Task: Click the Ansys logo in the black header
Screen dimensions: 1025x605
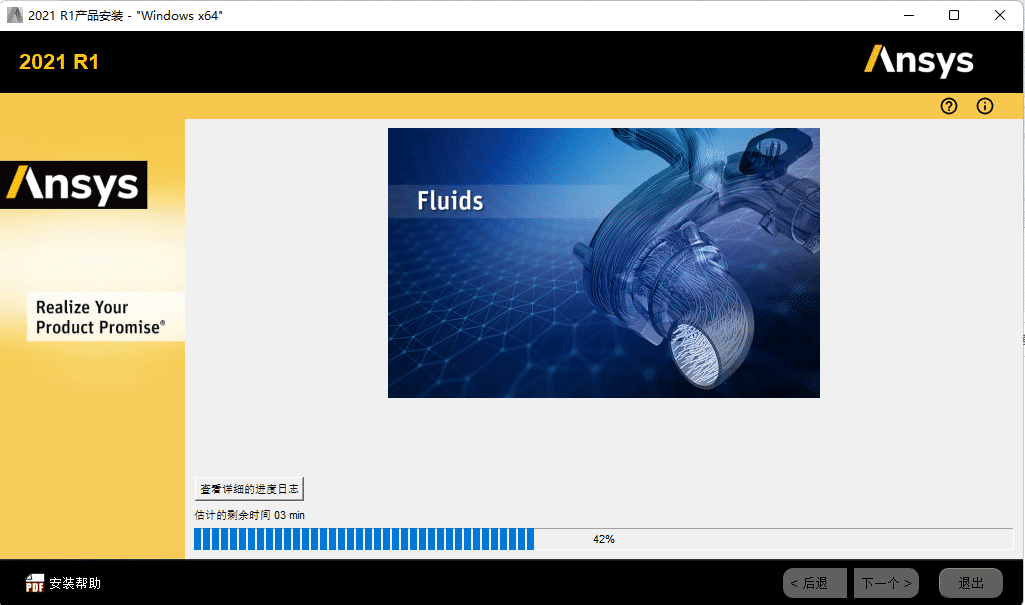Action: point(918,61)
